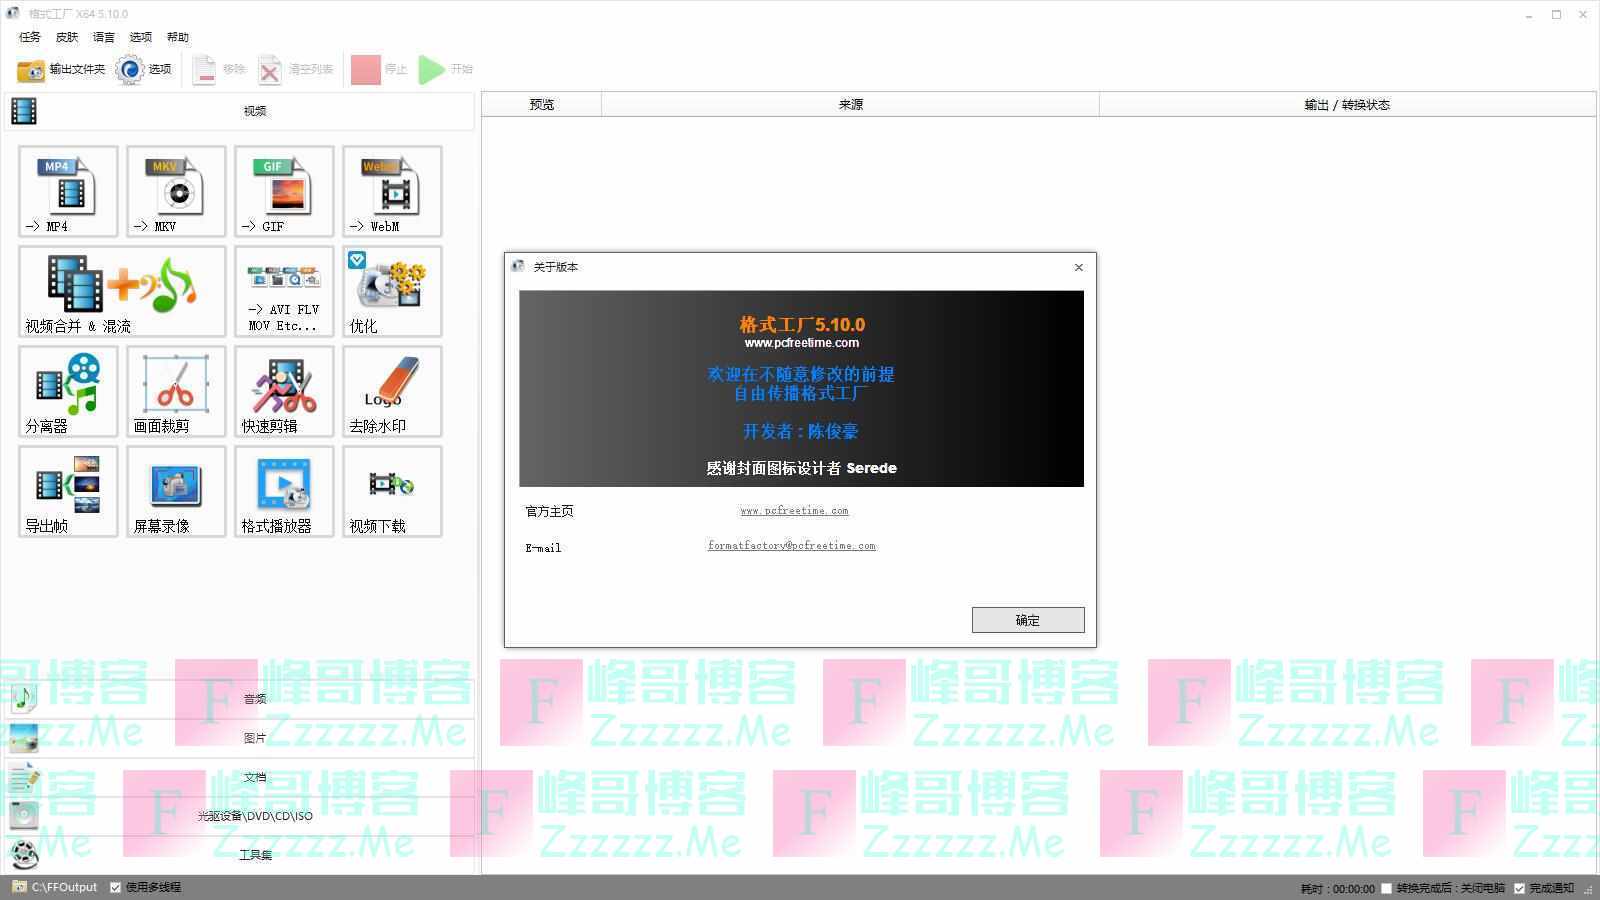The height and width of the screenshot is (900, 1600).
Task: Click the 来源 column header
Action: pos(850,105)
